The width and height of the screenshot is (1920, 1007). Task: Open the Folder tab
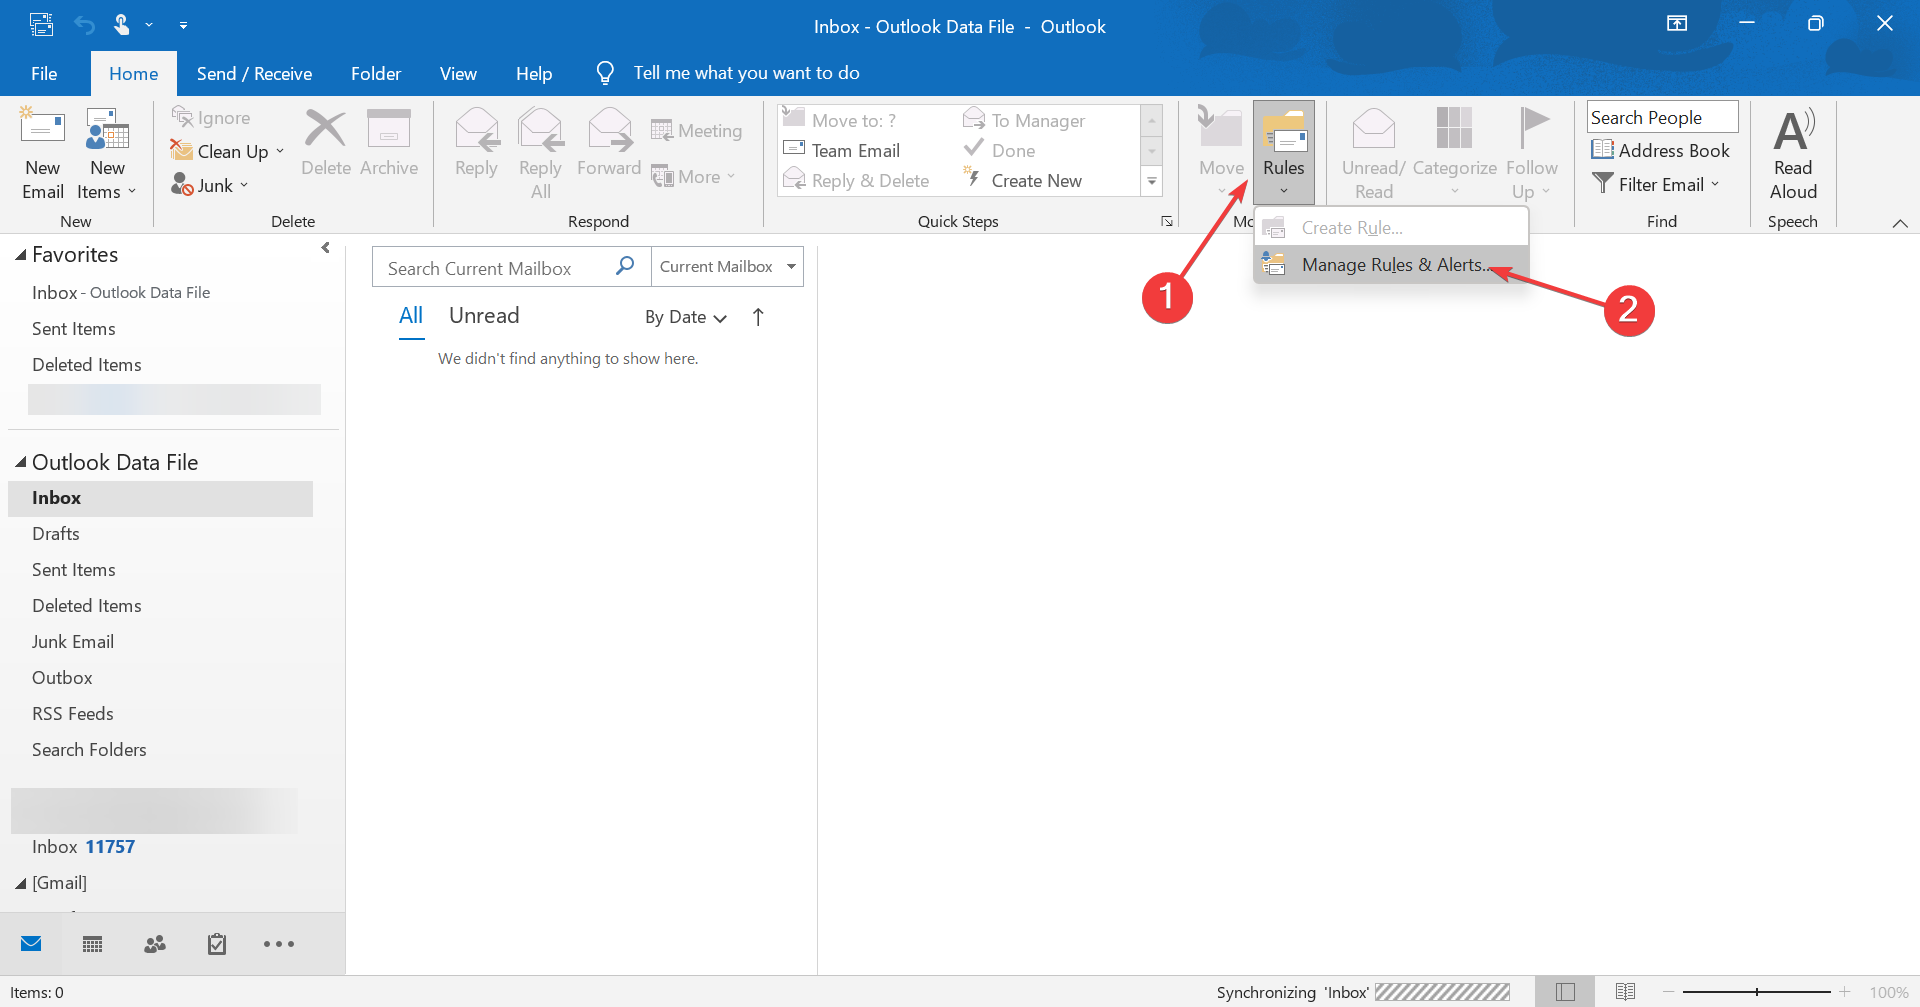pyautogui.click(x=376, y=73)
